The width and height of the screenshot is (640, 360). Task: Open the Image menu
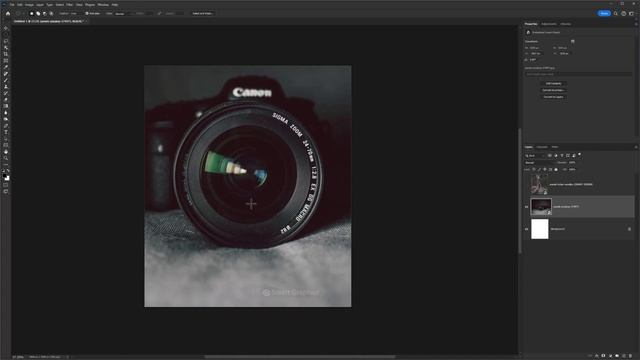29,5
